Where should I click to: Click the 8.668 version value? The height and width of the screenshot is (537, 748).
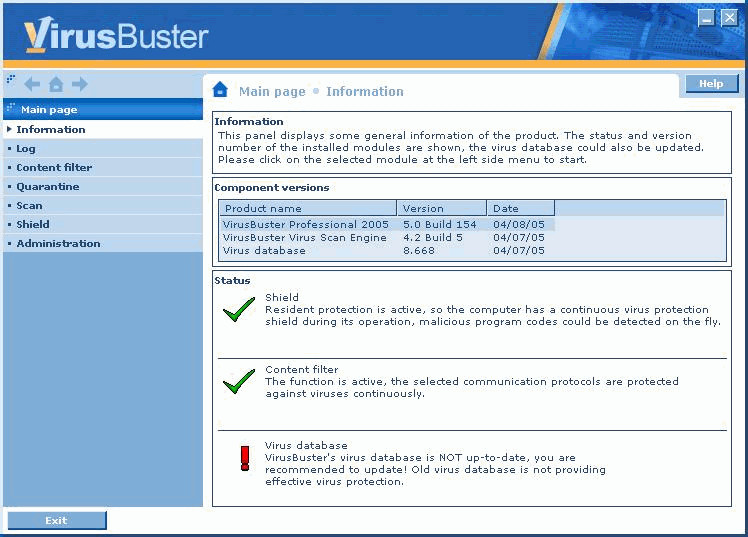[x=419, y=250]
